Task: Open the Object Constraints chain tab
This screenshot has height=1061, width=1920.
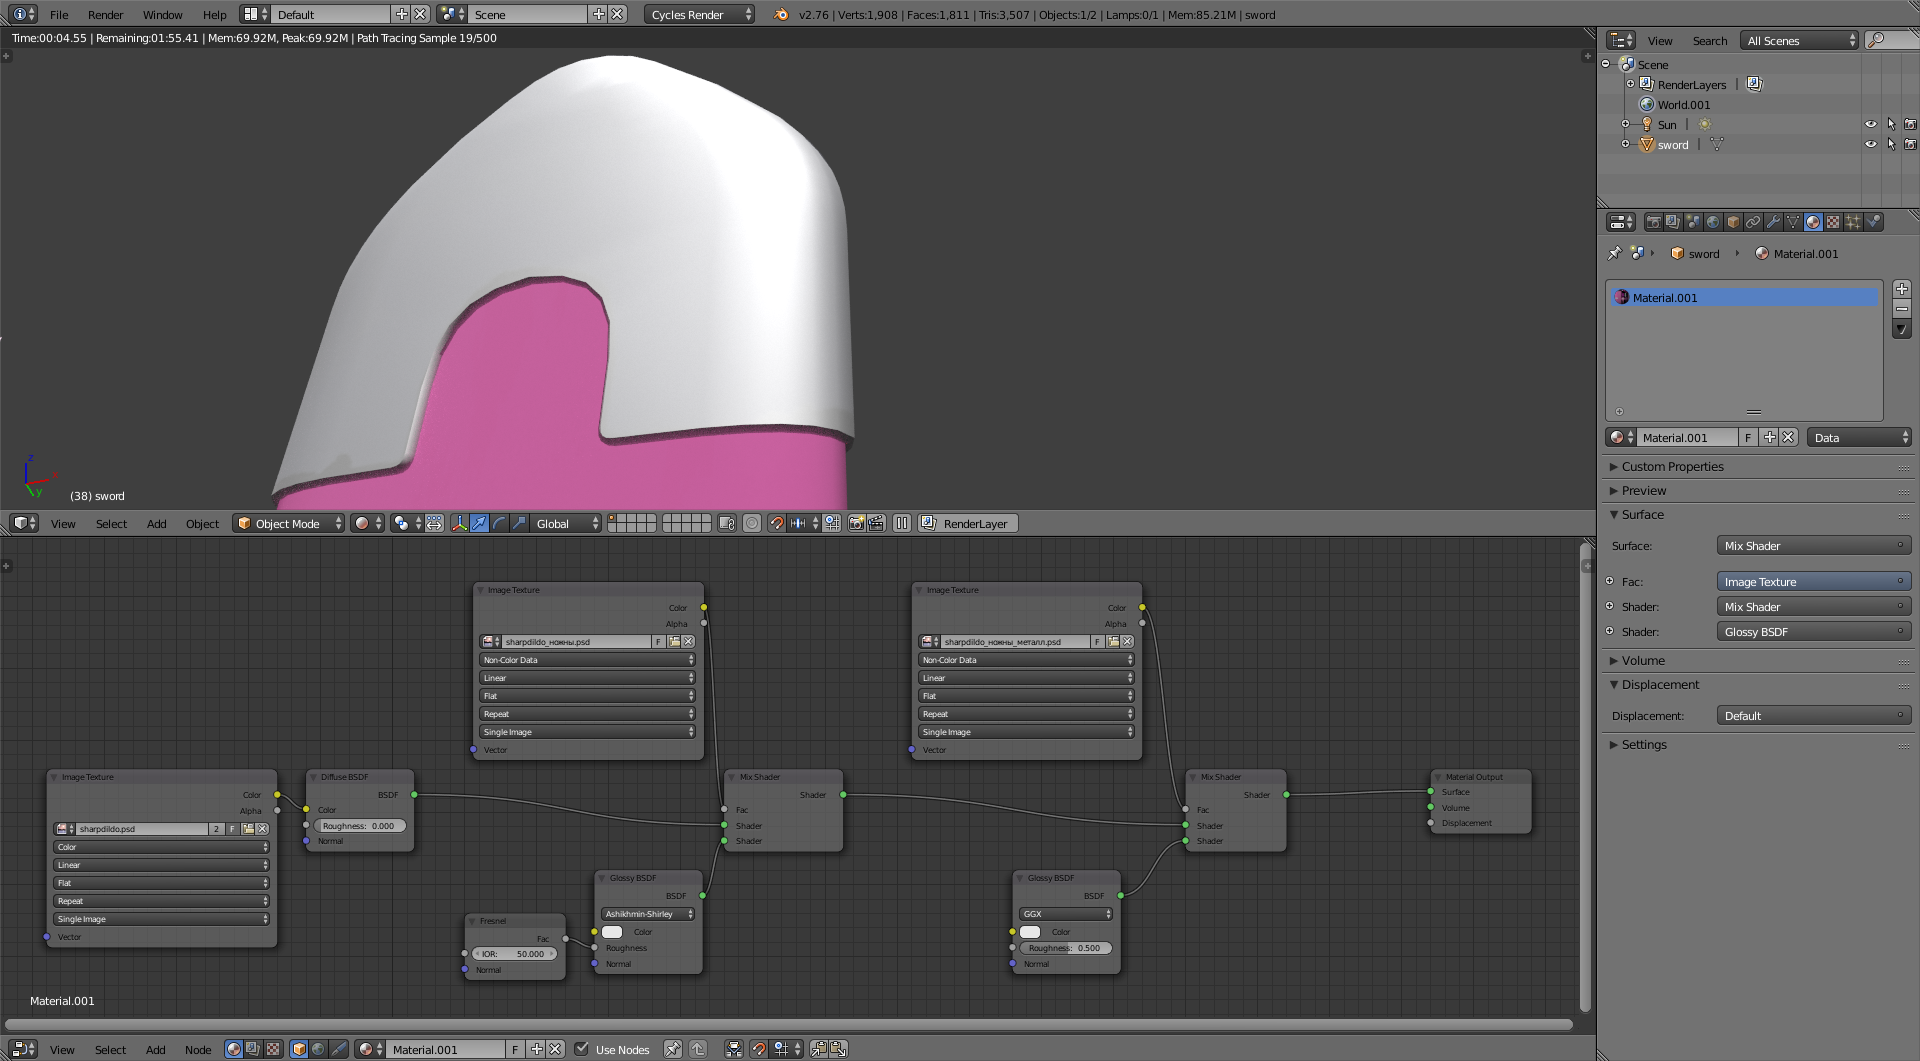Action: (1753, 222)
